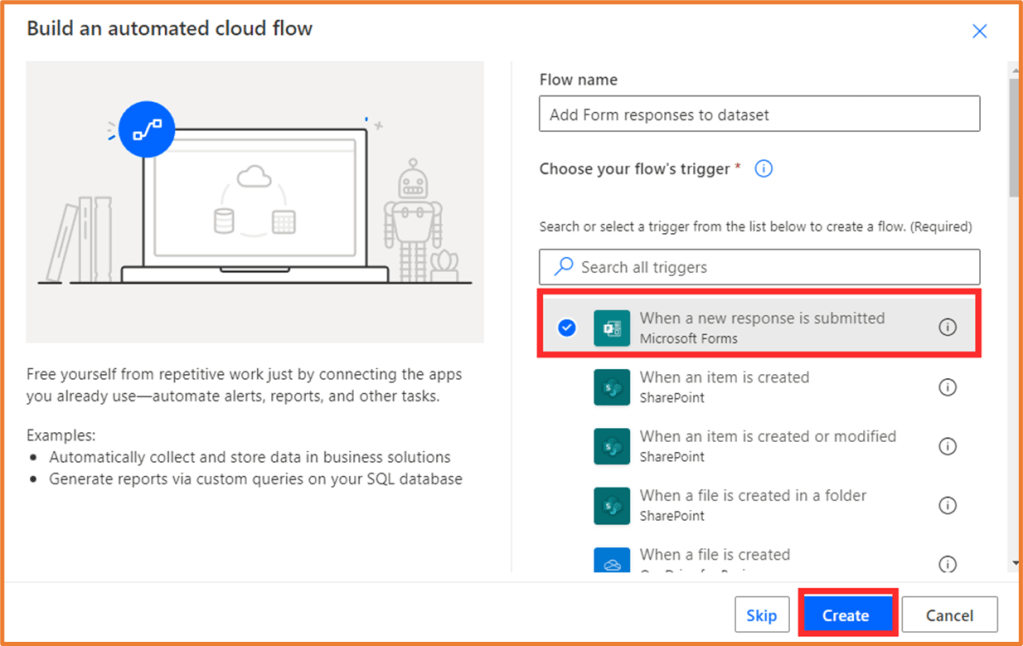This screenshot has height=646, width=1023.
Task: Uncheck the selected Microsoft Forms trigger checkmark
Action: pyautogui.click(x=567, y=328)
